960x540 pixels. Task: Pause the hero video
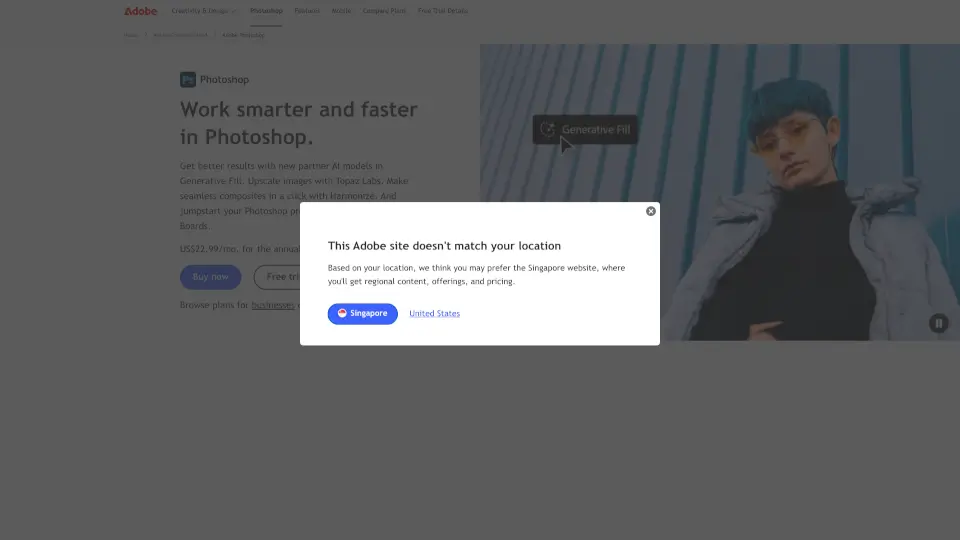[939, 323]
